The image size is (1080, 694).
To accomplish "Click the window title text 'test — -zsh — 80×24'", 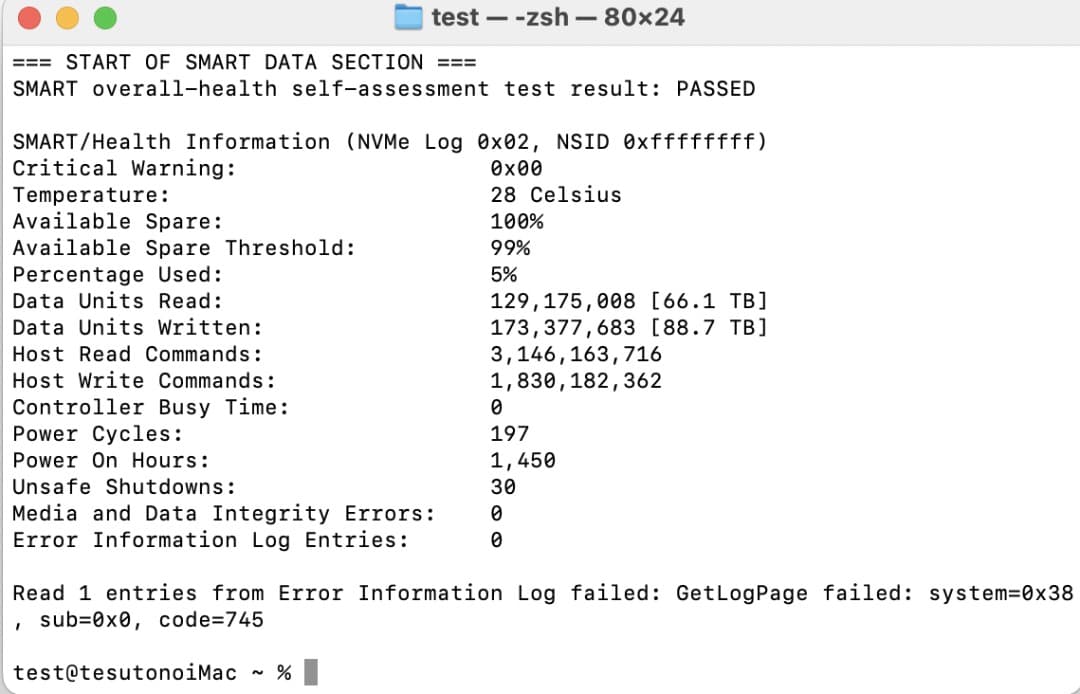I will (x=557, y=17).
